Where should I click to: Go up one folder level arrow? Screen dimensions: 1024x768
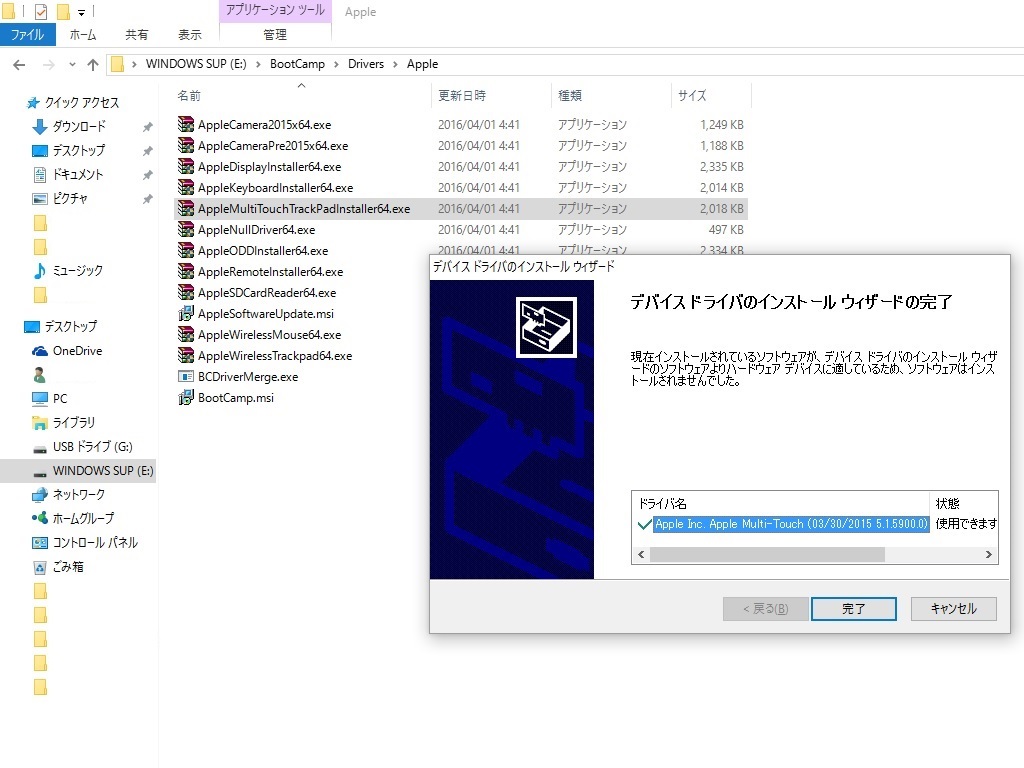pyautogui.click(x=93, y=65)
